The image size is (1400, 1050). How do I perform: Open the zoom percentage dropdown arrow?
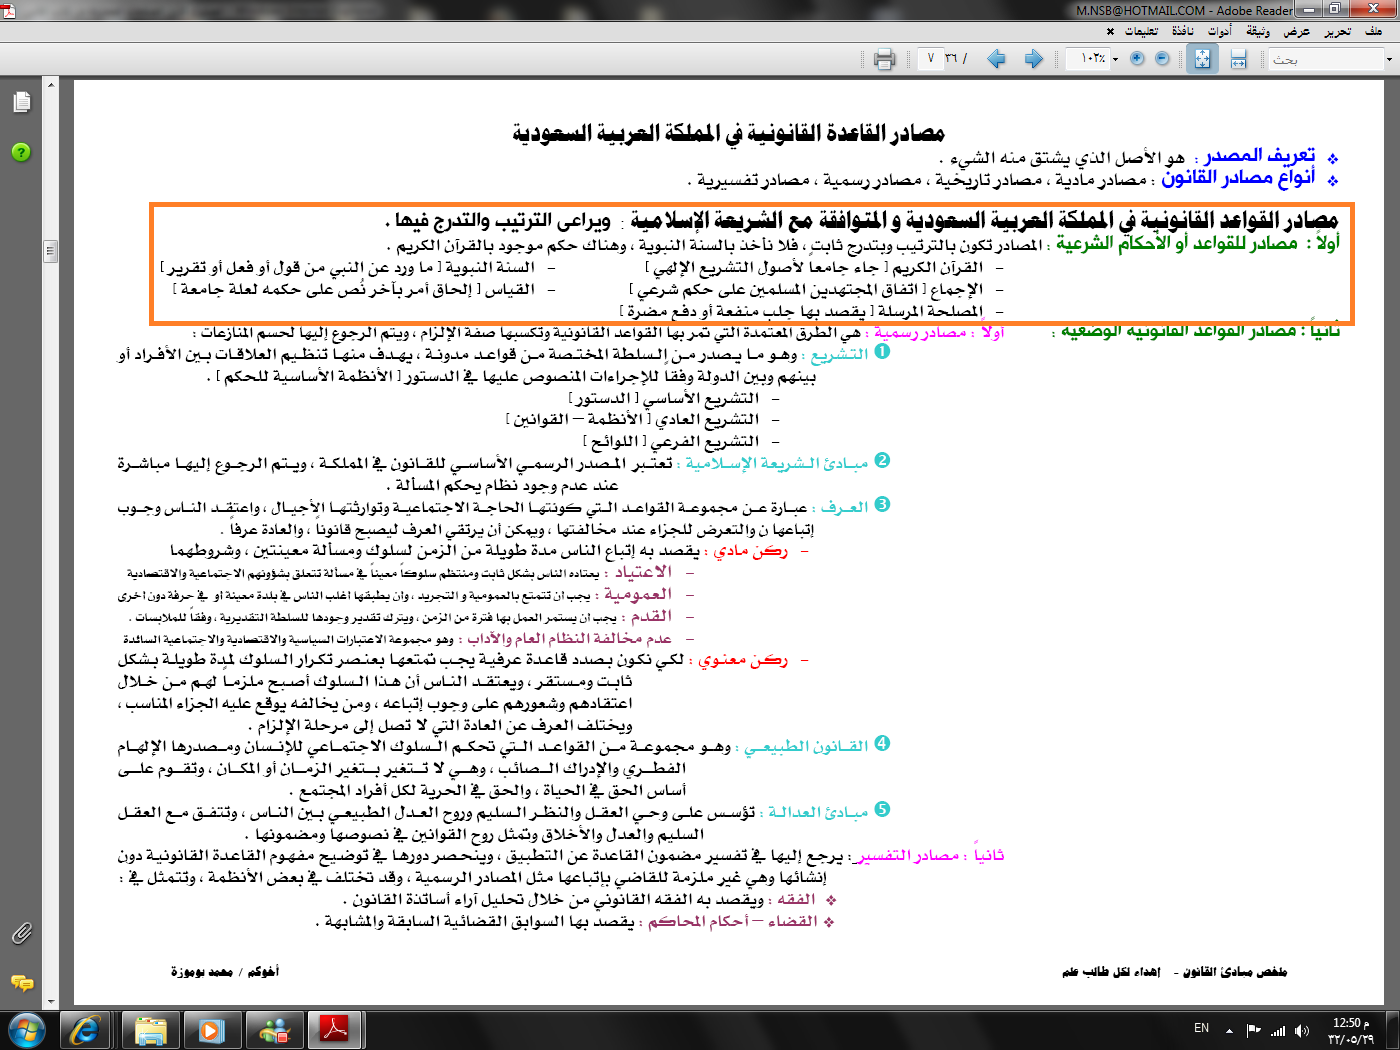tap(1116, 59)
